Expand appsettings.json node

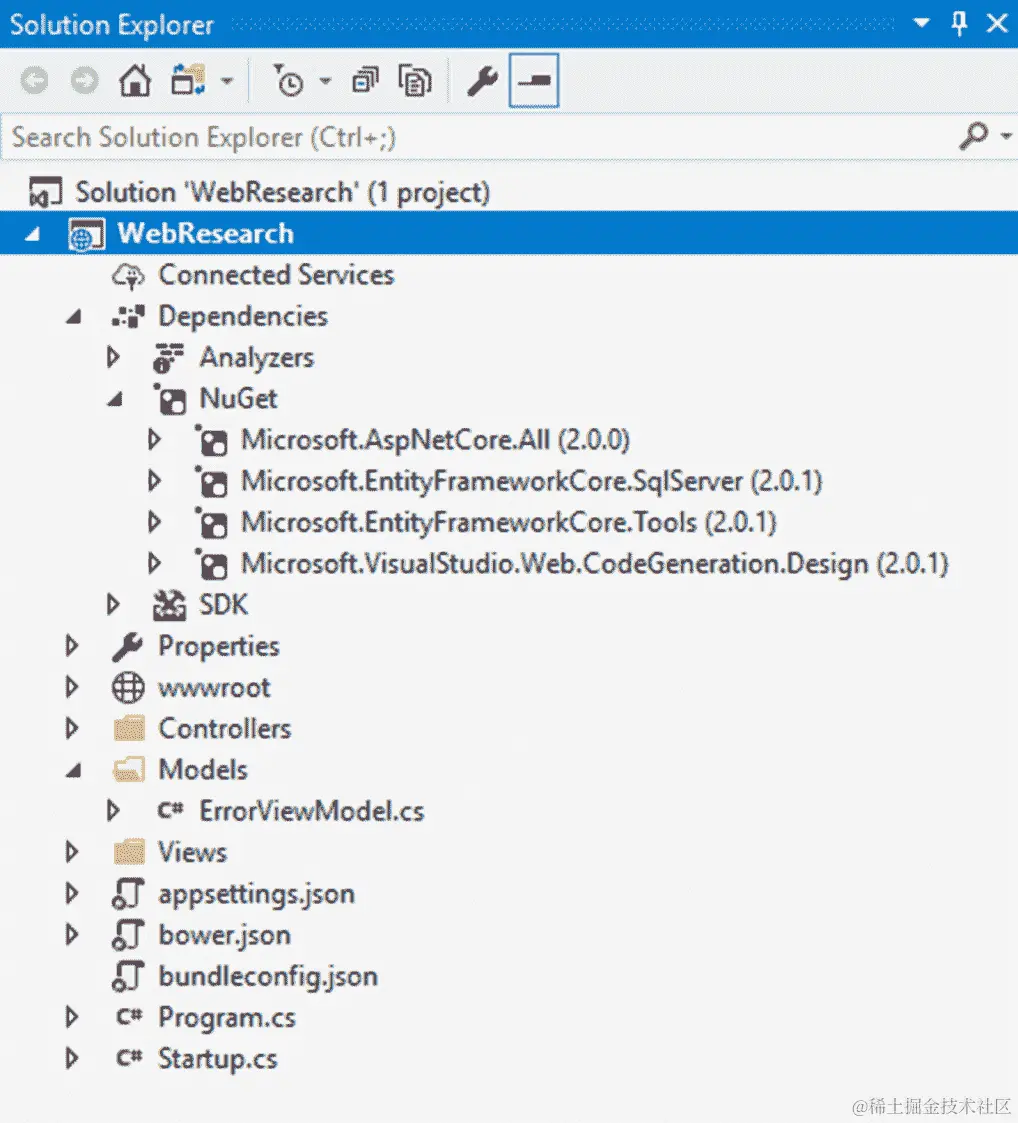[x=72, y=893]
